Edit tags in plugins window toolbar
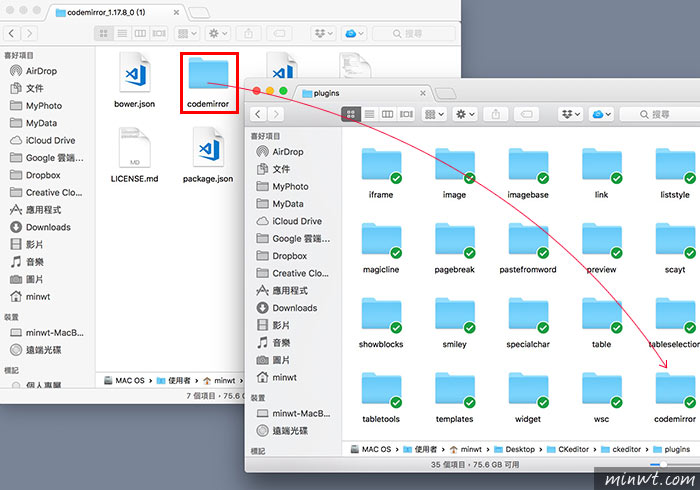Screen dimensions: 700x490 526,114
